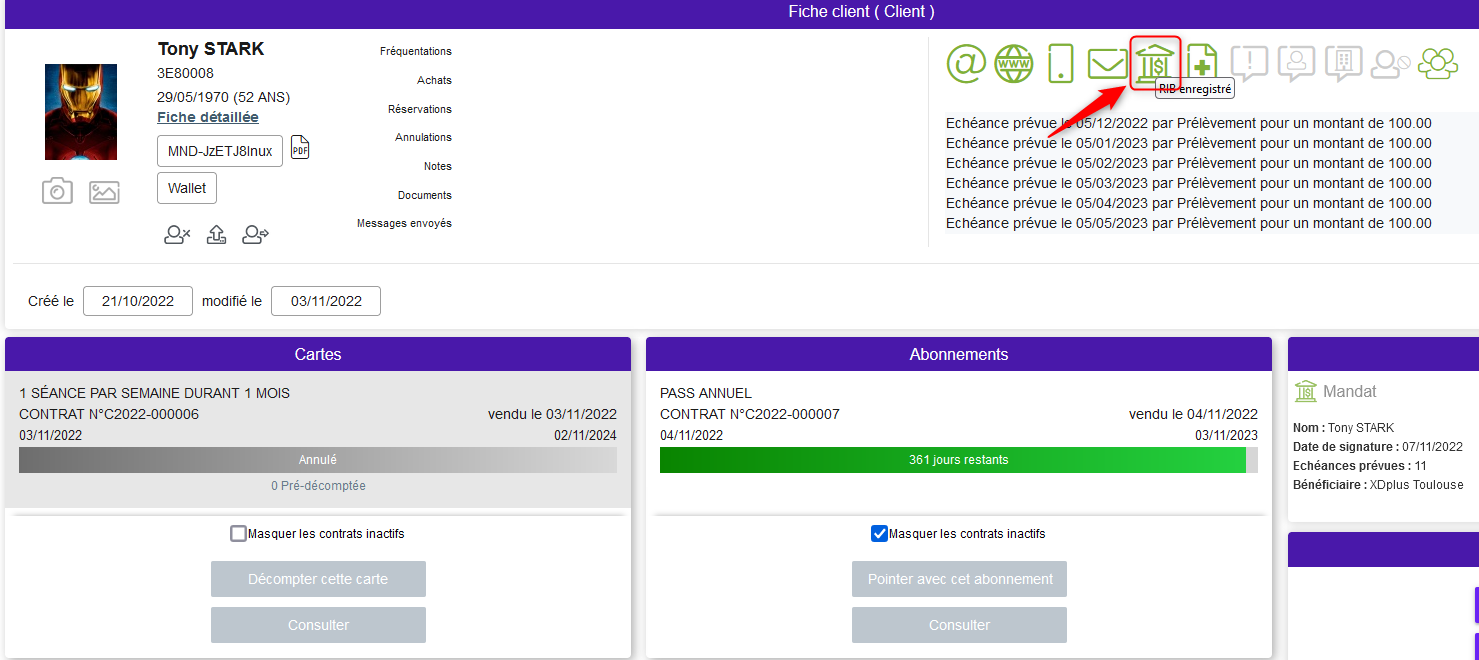Click the birth date 29/05/1970 (52 ANS)
This screenshot has width=1479, height=660.
coord(223,97)
